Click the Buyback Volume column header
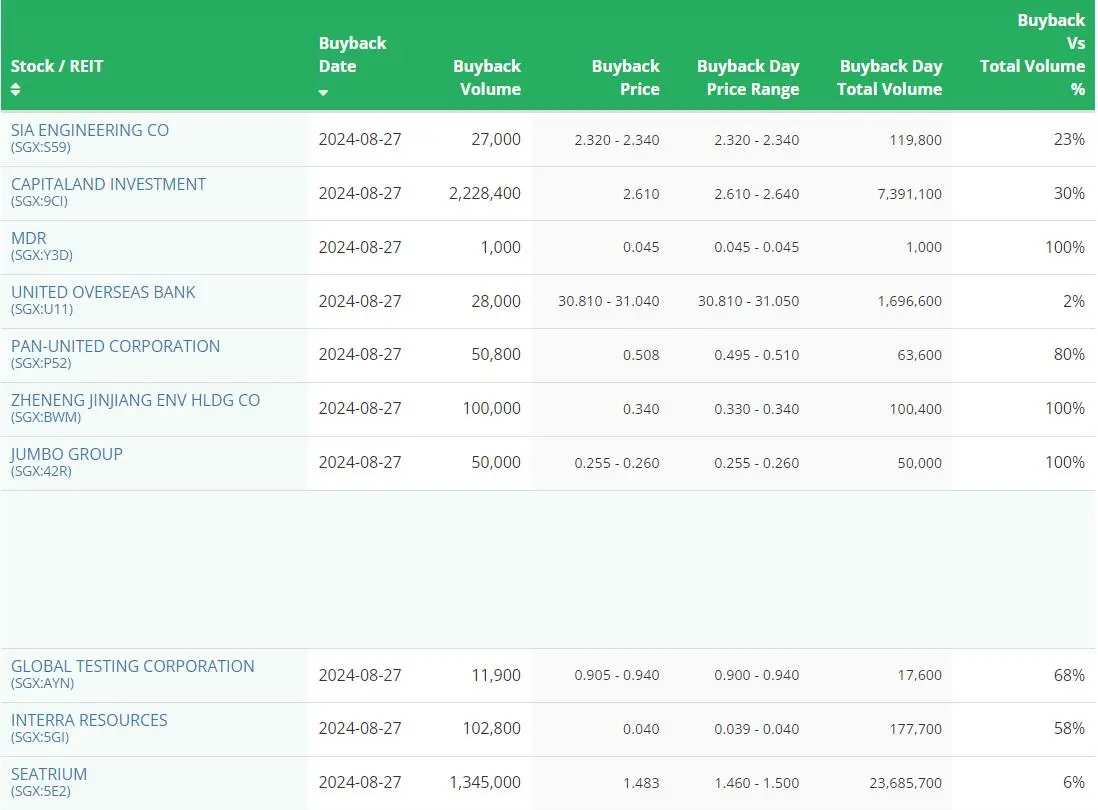 [x=487, y=78]
